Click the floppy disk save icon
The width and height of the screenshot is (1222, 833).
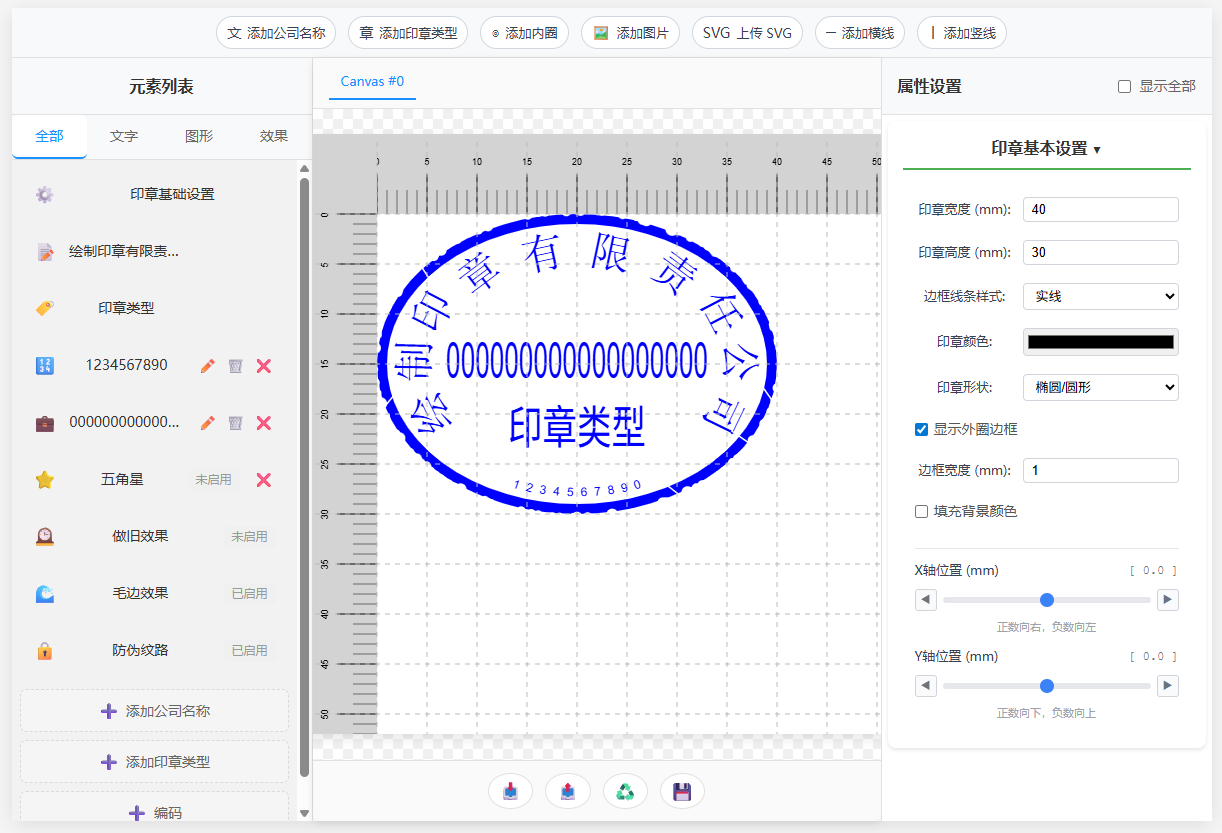coord(682,791)
